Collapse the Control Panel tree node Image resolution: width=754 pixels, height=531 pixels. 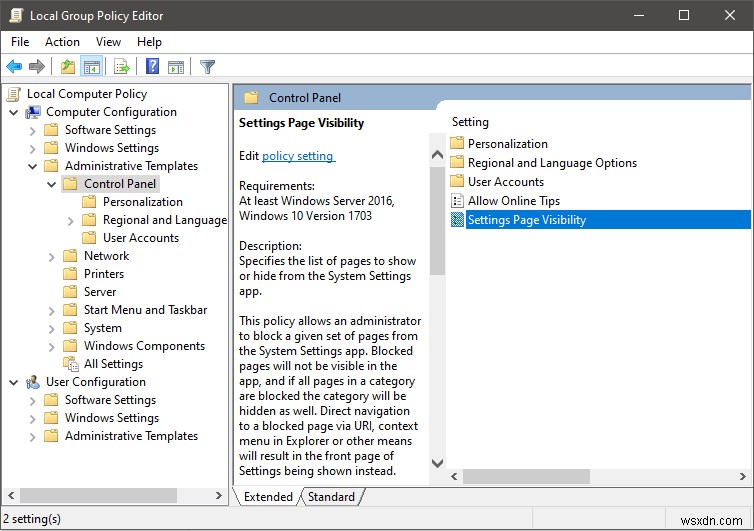52,184
